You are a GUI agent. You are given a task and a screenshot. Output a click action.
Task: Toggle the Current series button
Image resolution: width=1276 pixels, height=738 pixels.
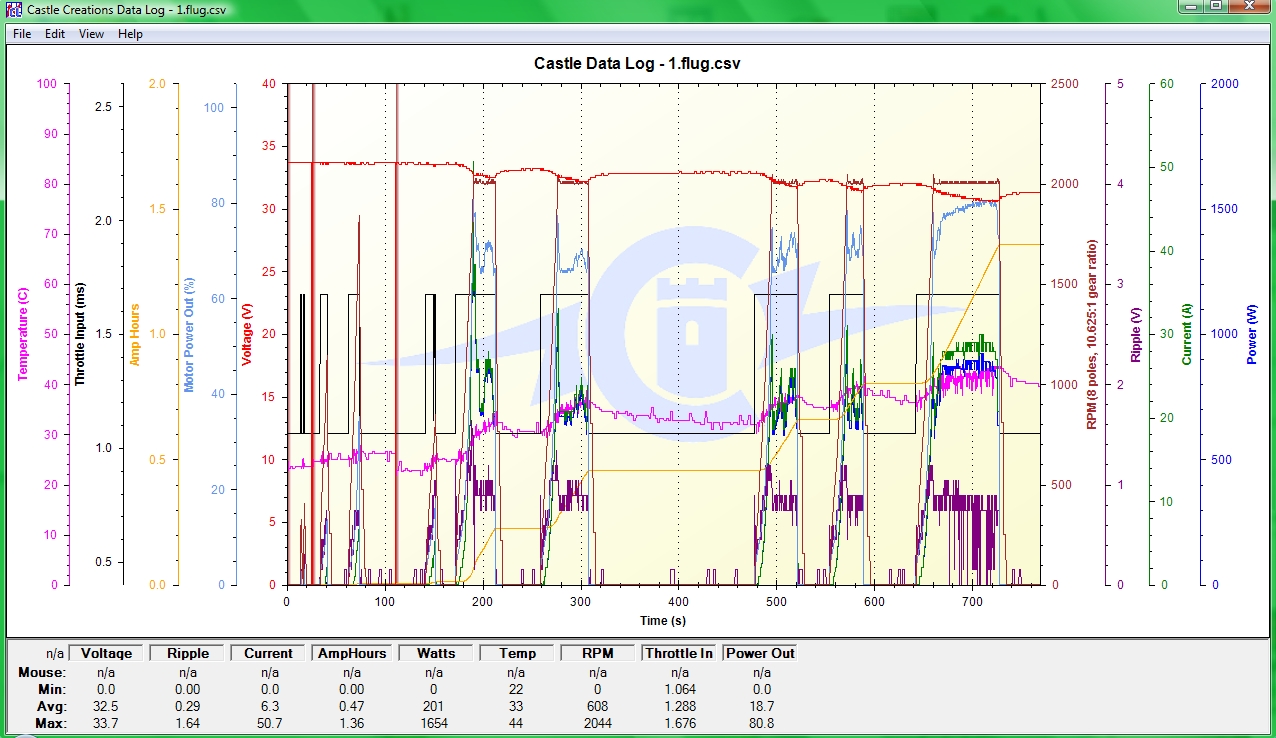coord(269,653)
